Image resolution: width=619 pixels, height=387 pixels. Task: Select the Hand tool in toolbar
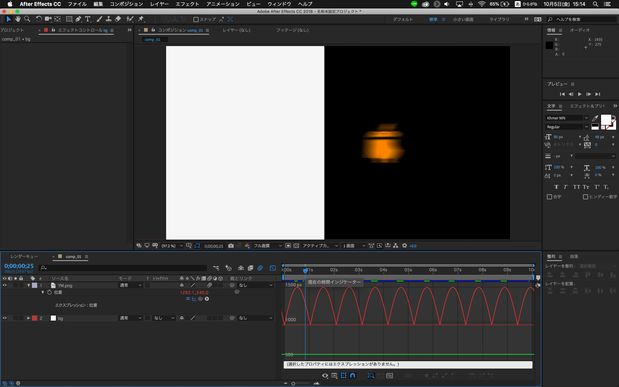click(x=18, y=19)
